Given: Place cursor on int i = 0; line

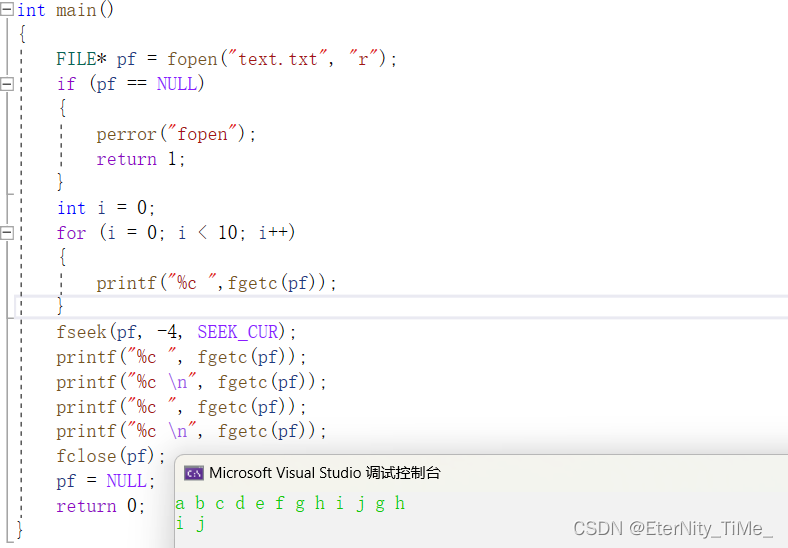Looking at the screenshot, I should click(x=106, y=208).
